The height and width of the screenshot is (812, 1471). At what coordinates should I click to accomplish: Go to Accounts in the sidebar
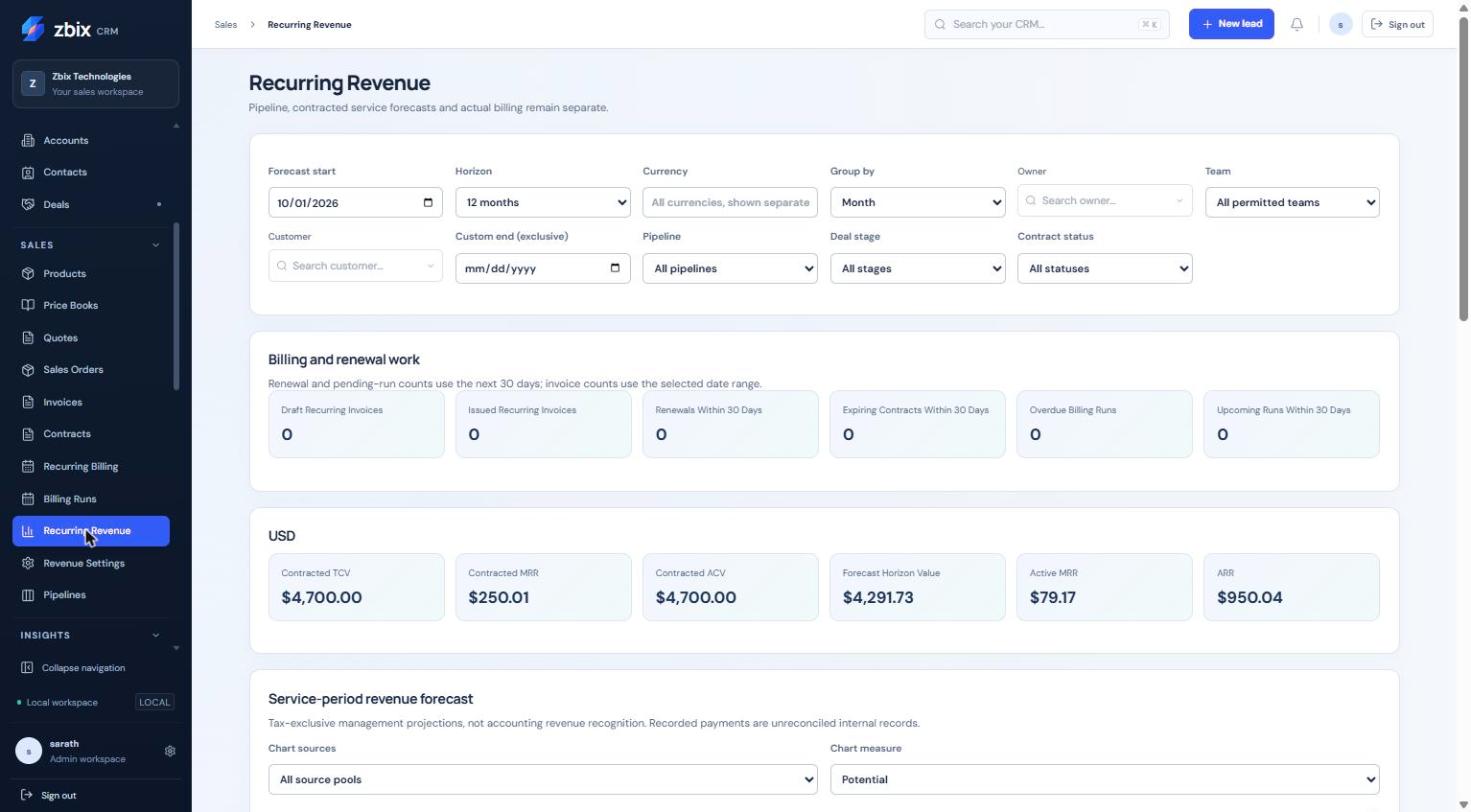91,140
